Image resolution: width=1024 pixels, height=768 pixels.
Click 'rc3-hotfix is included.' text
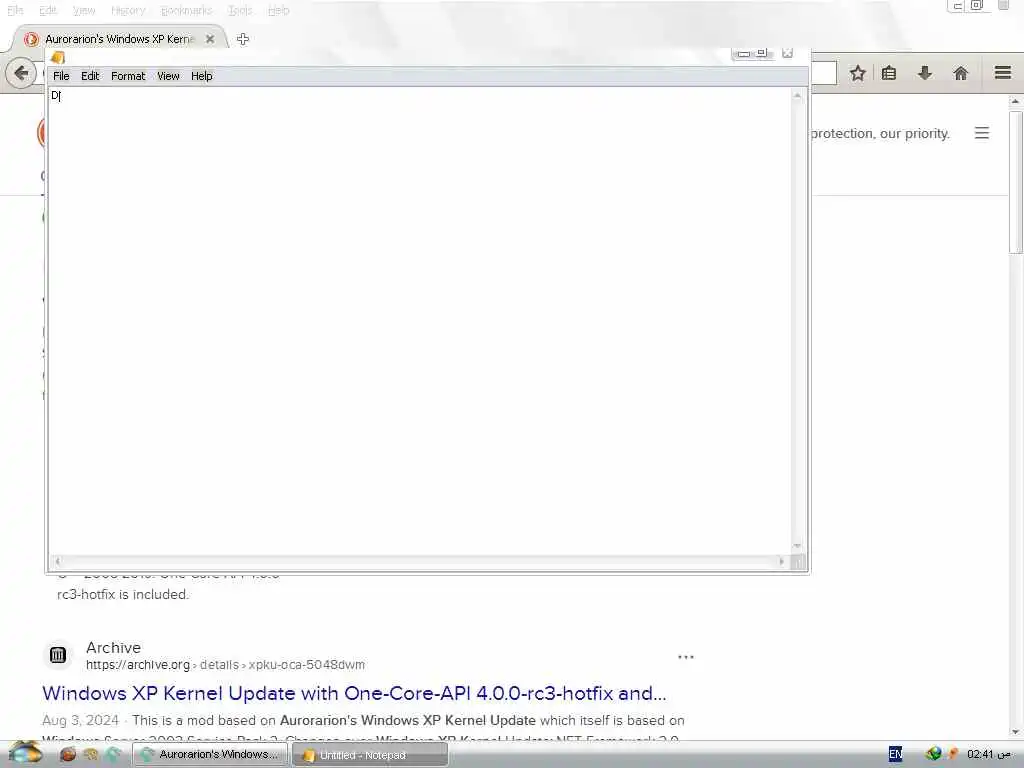coord(123,594)
